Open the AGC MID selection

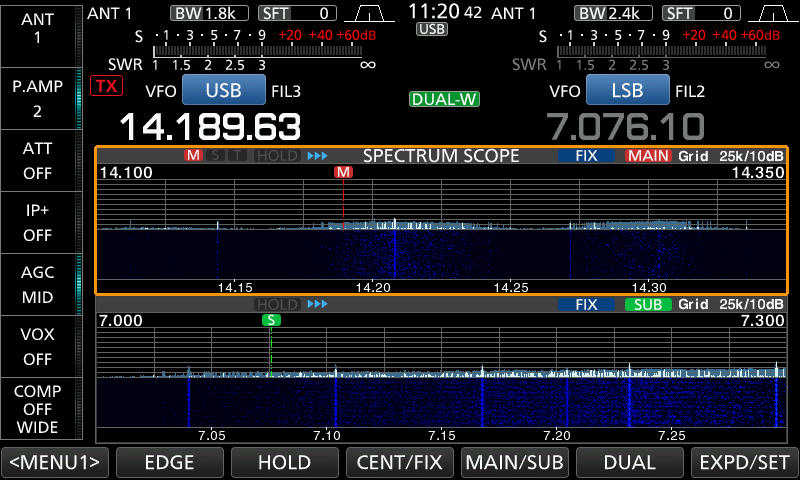pyautogui.click(x=38, y=285)
